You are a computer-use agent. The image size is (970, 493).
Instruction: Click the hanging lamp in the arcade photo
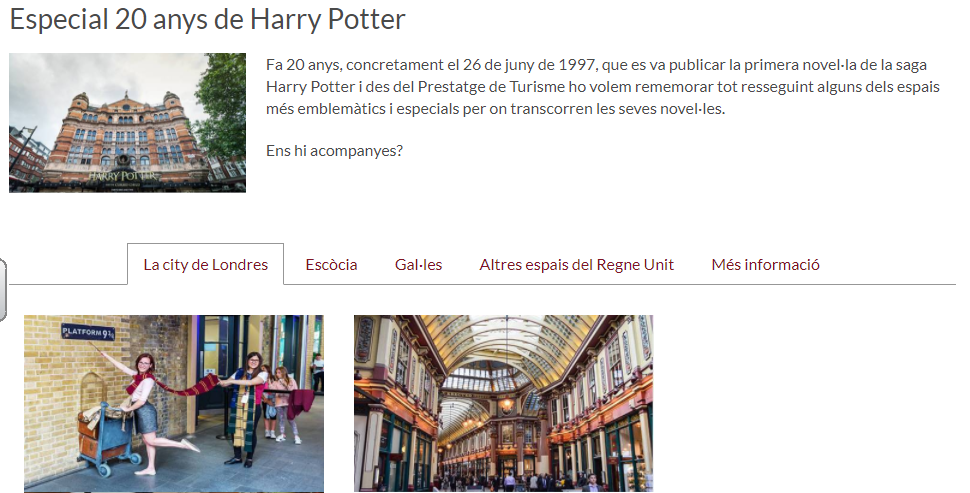507,405
